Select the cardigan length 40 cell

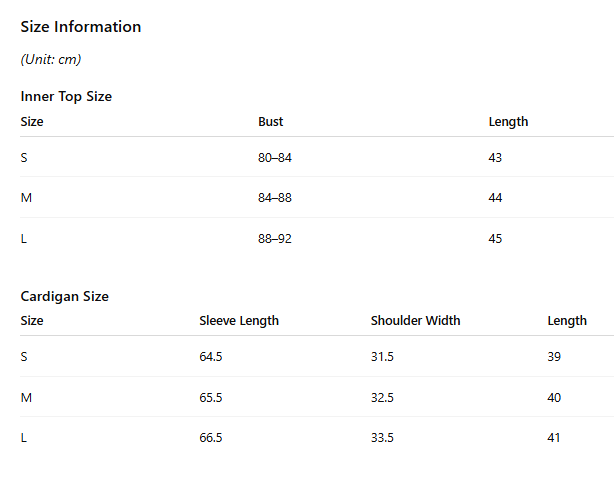point(554,397)
